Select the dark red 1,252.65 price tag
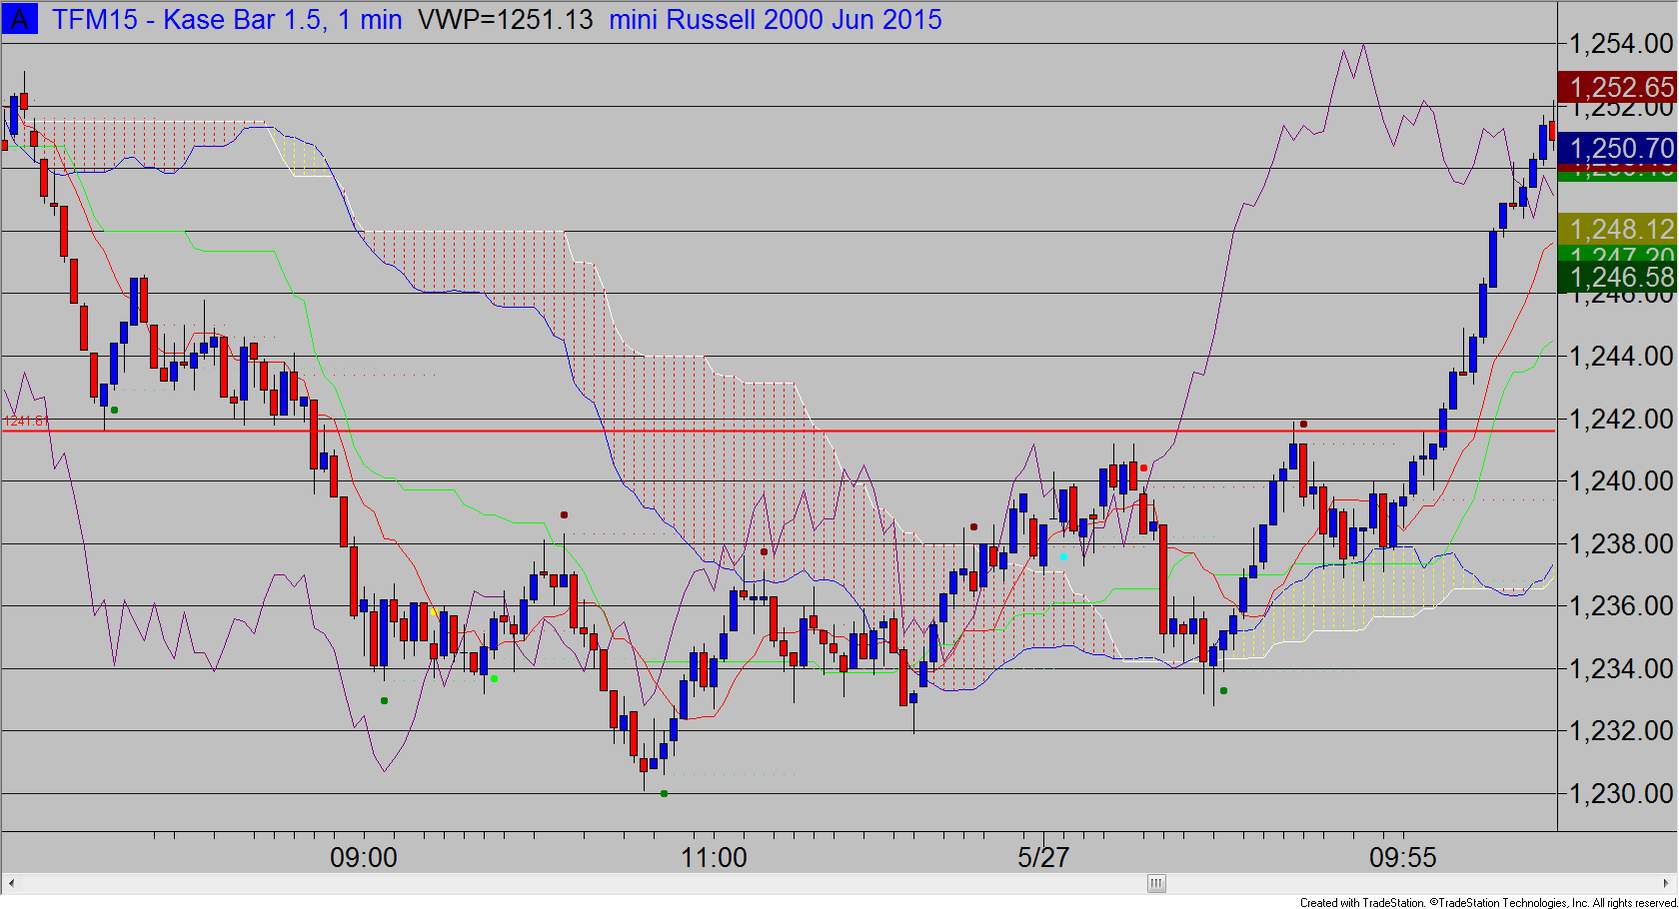This screenshot has width=1679, height=909. tap(1617, 87)
